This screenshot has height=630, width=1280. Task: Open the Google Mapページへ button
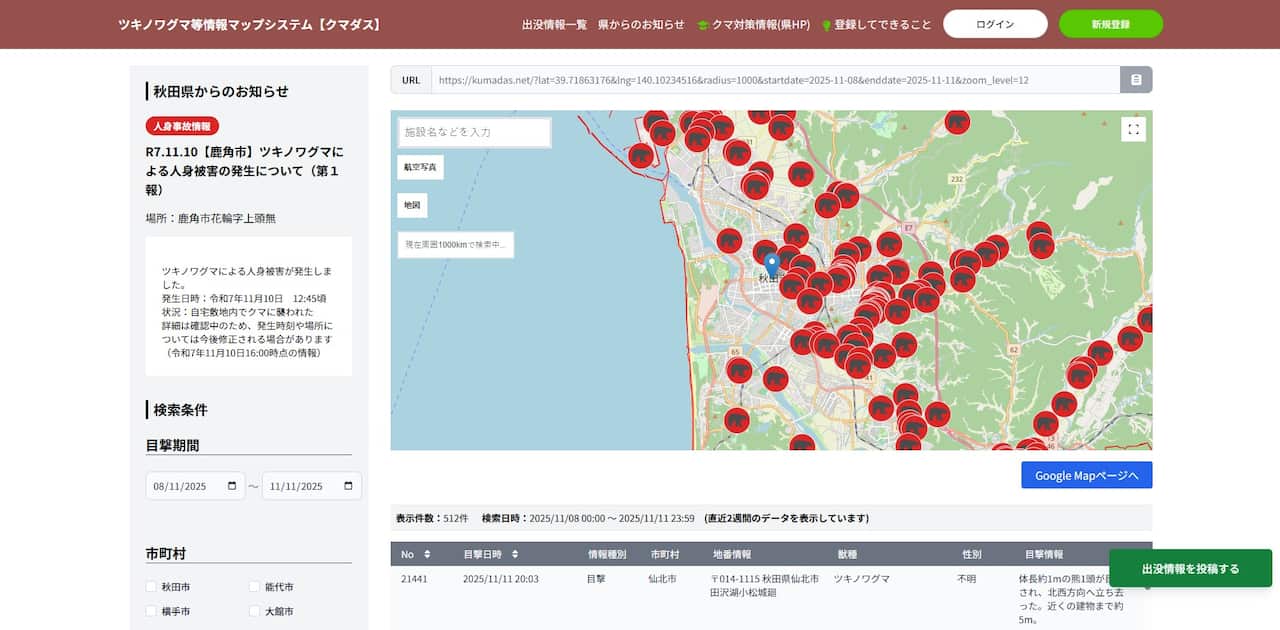tap(1086, 475)
